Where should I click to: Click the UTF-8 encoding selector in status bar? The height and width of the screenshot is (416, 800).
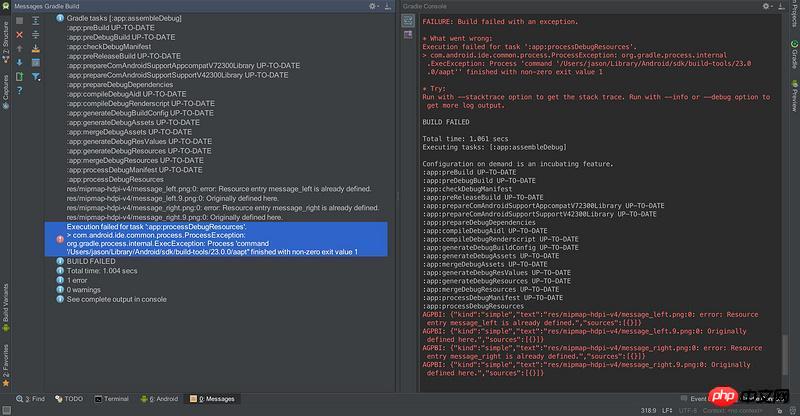point(687,410)
